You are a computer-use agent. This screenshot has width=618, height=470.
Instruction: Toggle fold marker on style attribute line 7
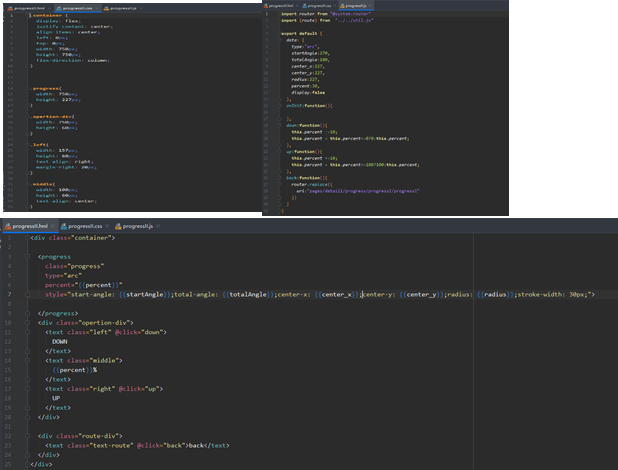(x=27, y=294)
